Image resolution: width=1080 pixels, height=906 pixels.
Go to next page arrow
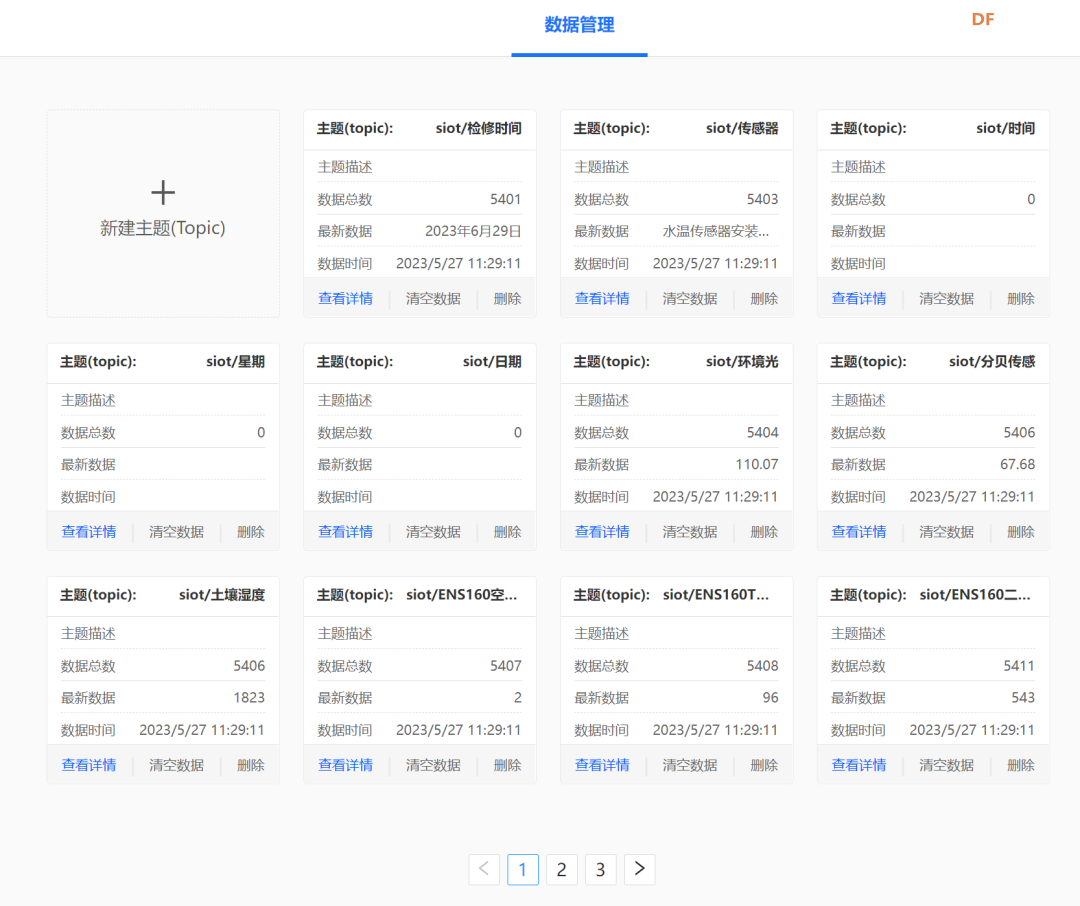[639, 869]
